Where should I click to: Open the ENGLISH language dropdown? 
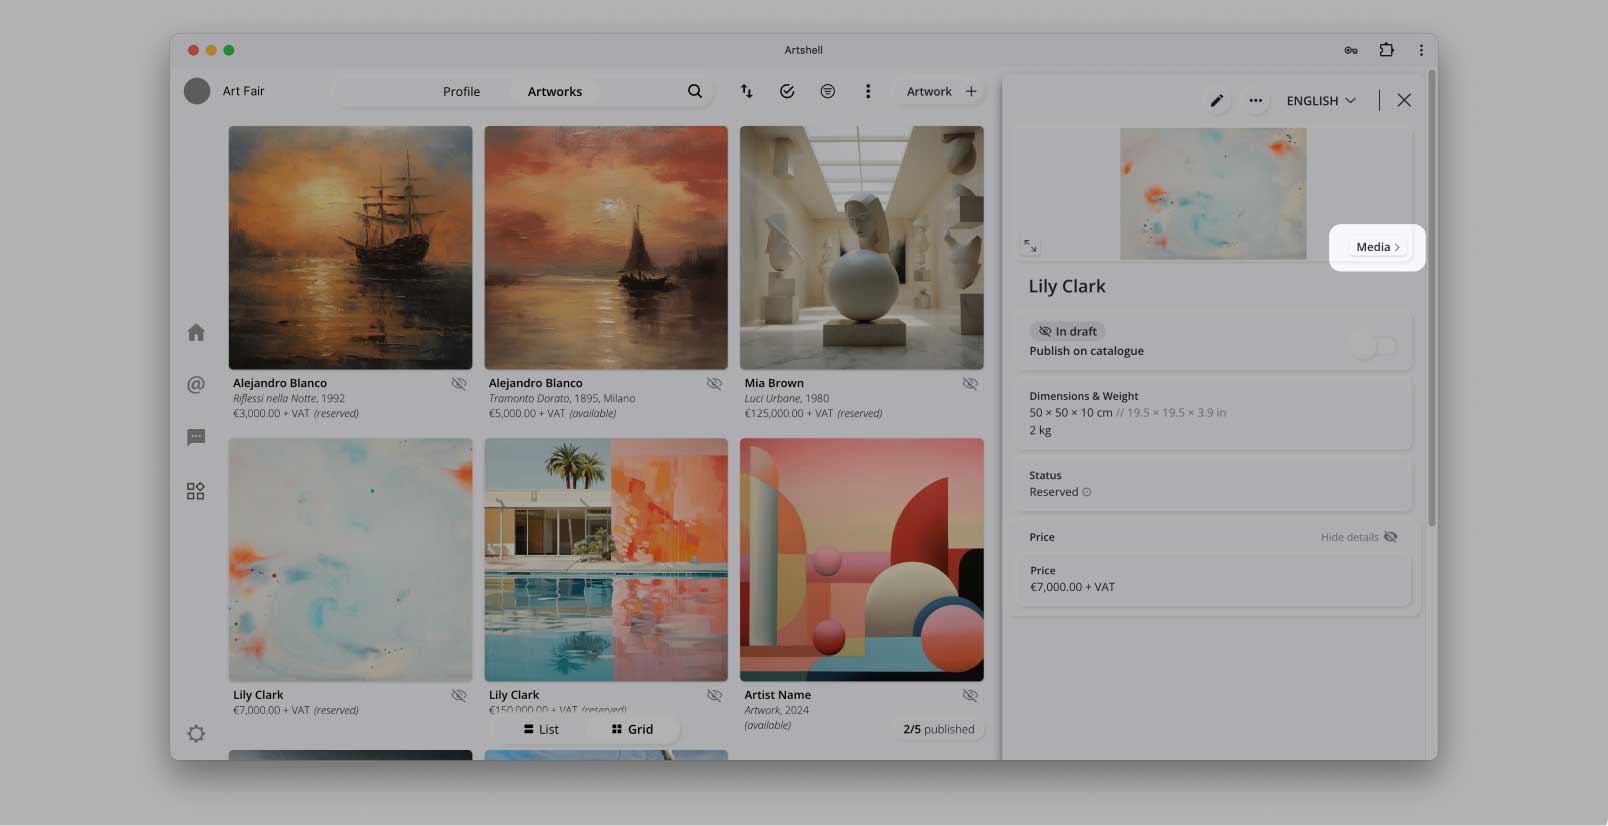click(1321, 101)
